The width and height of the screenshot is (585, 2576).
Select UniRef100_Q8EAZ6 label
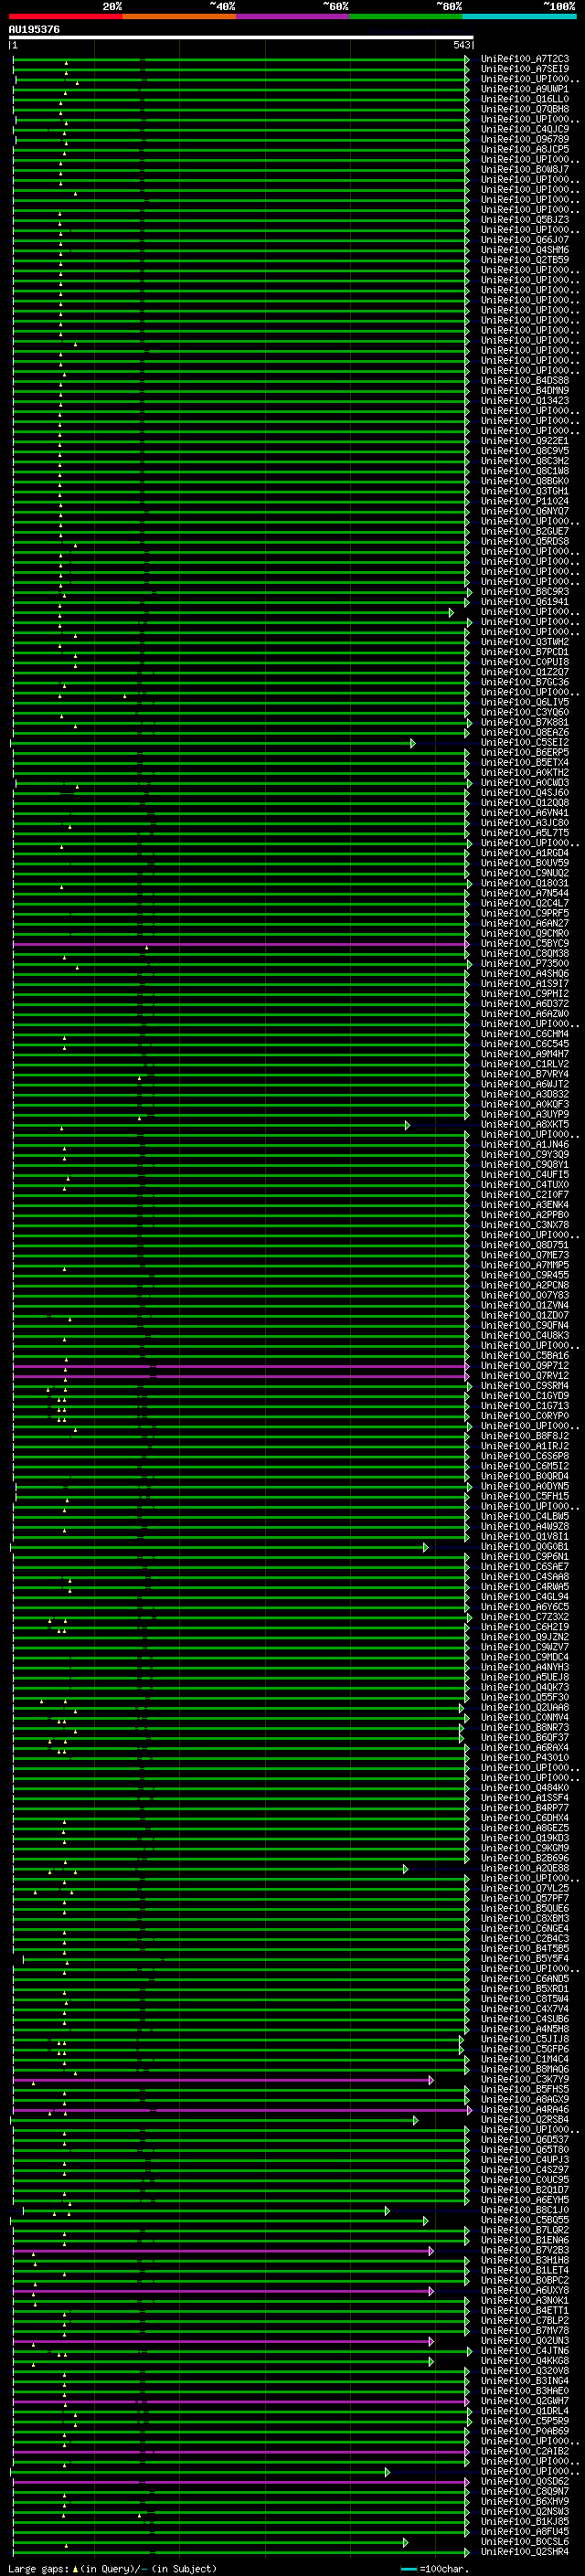tap(525, 732)
